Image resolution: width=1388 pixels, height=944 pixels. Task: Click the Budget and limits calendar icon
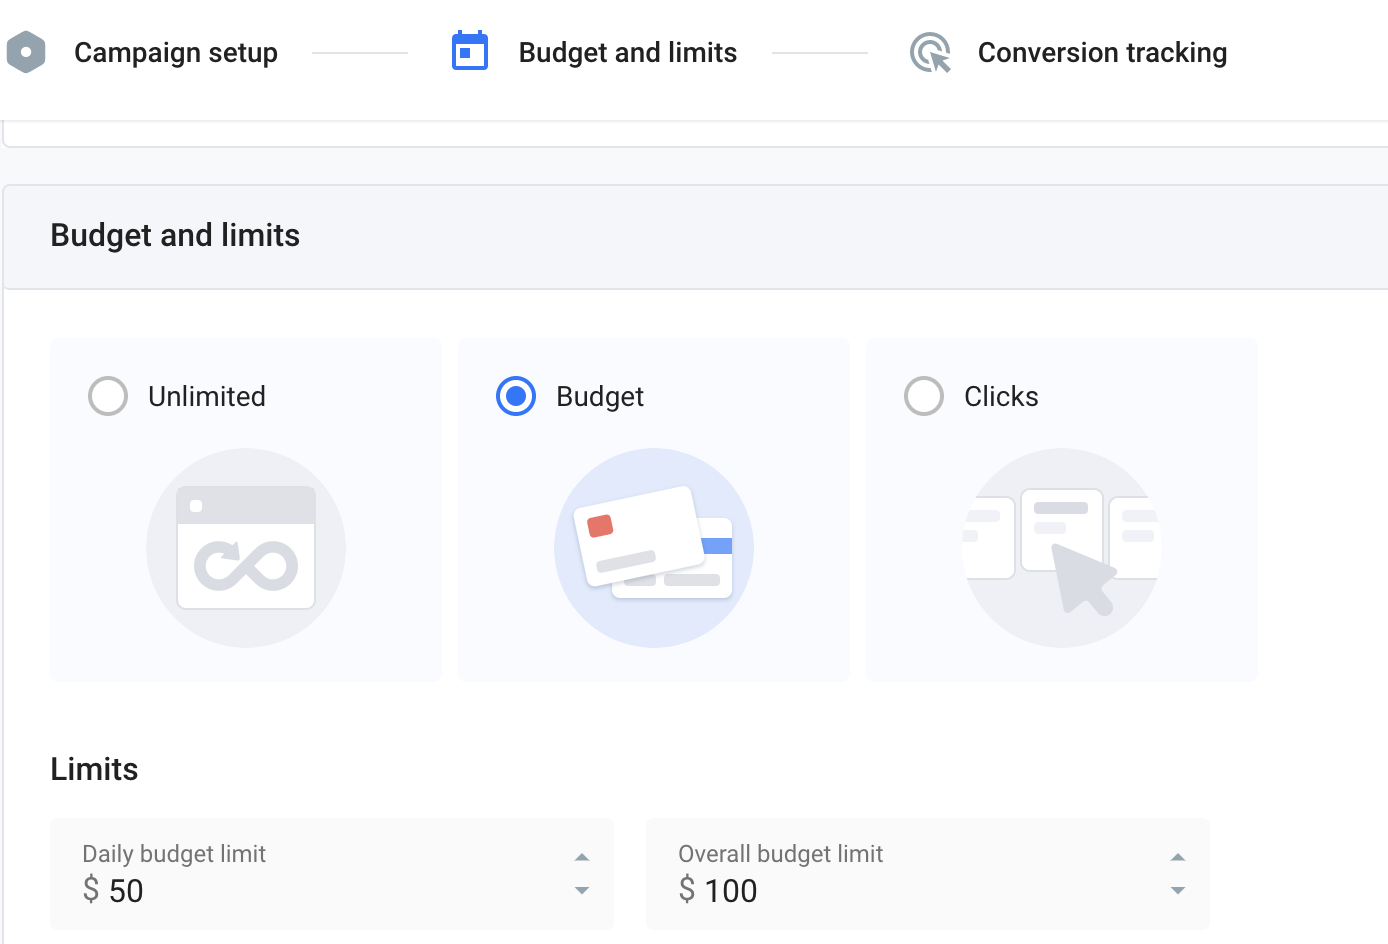[470, 52]
